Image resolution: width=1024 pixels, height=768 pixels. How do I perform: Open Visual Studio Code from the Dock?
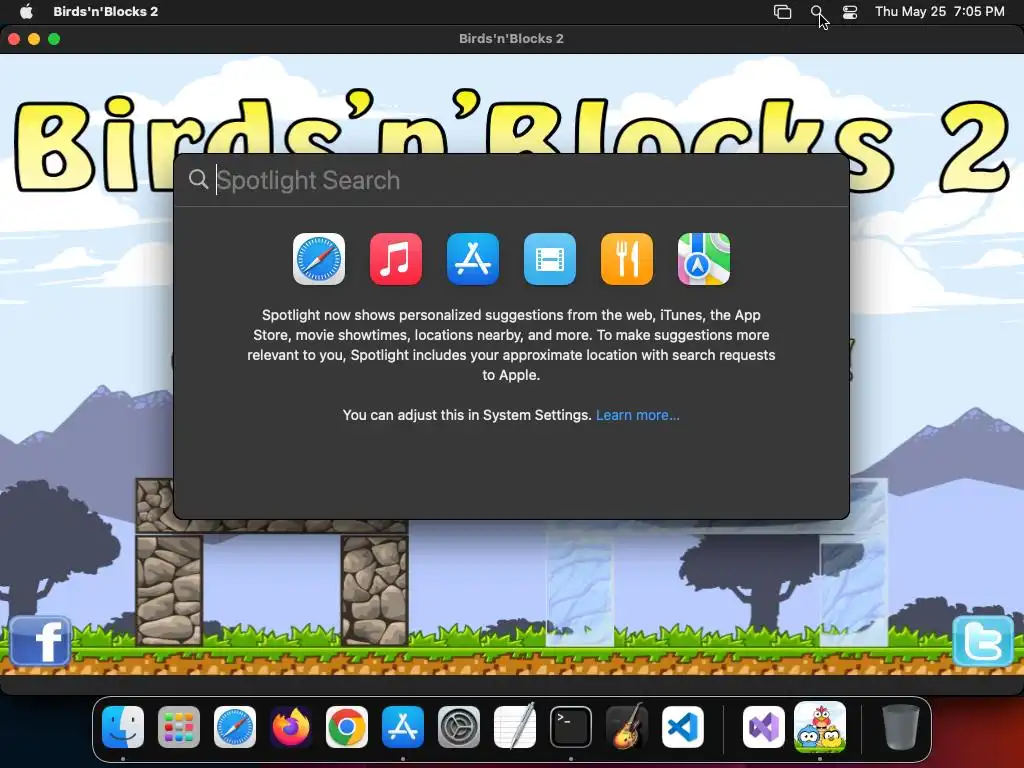point(683,727)
